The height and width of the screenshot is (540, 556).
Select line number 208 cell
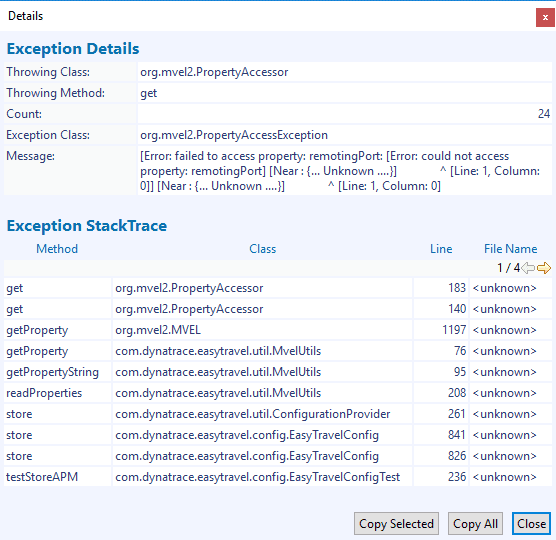(x=441, y=393)
